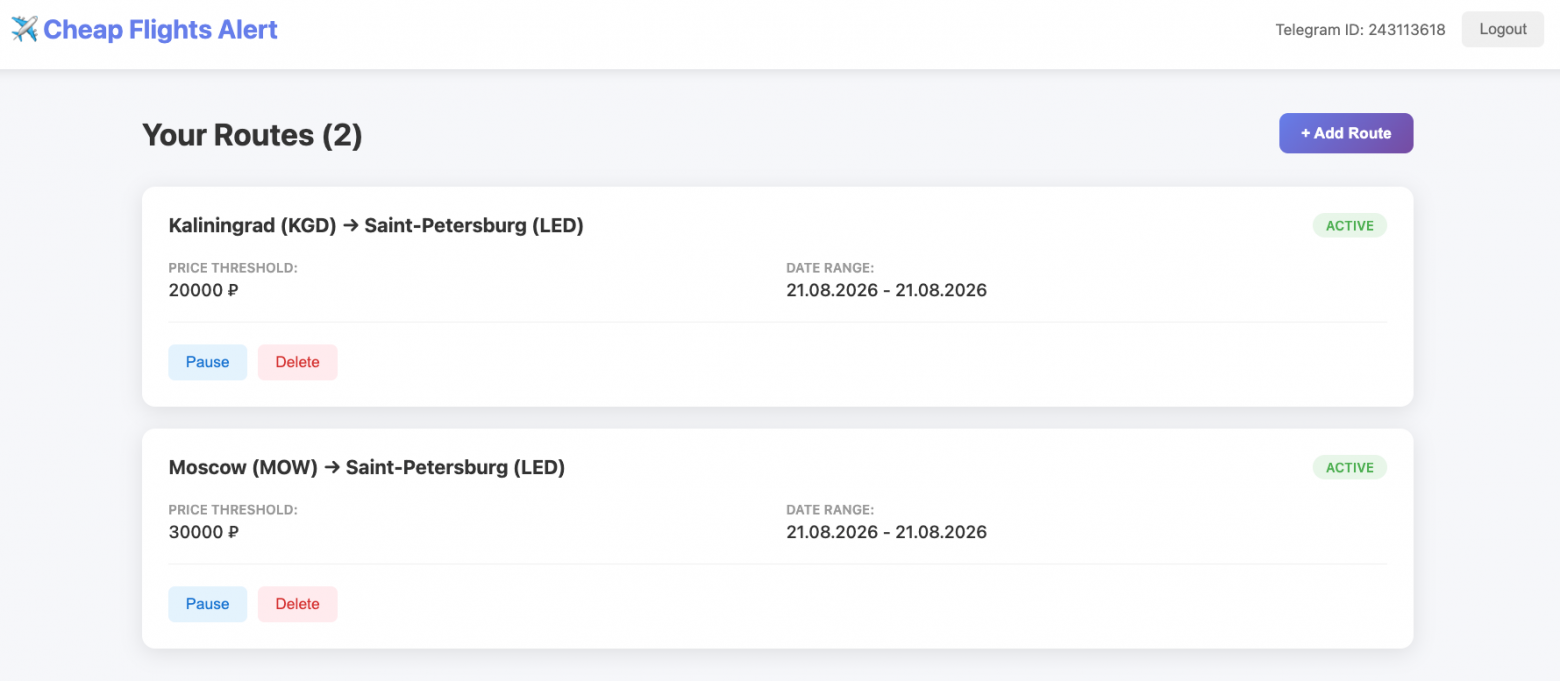Click the Your Routes (2) heading

(252, 135)
